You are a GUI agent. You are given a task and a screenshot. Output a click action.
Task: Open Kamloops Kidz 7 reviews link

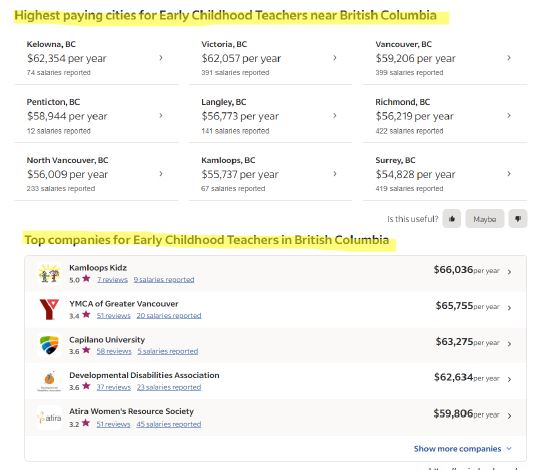click(x=112, y=280)
